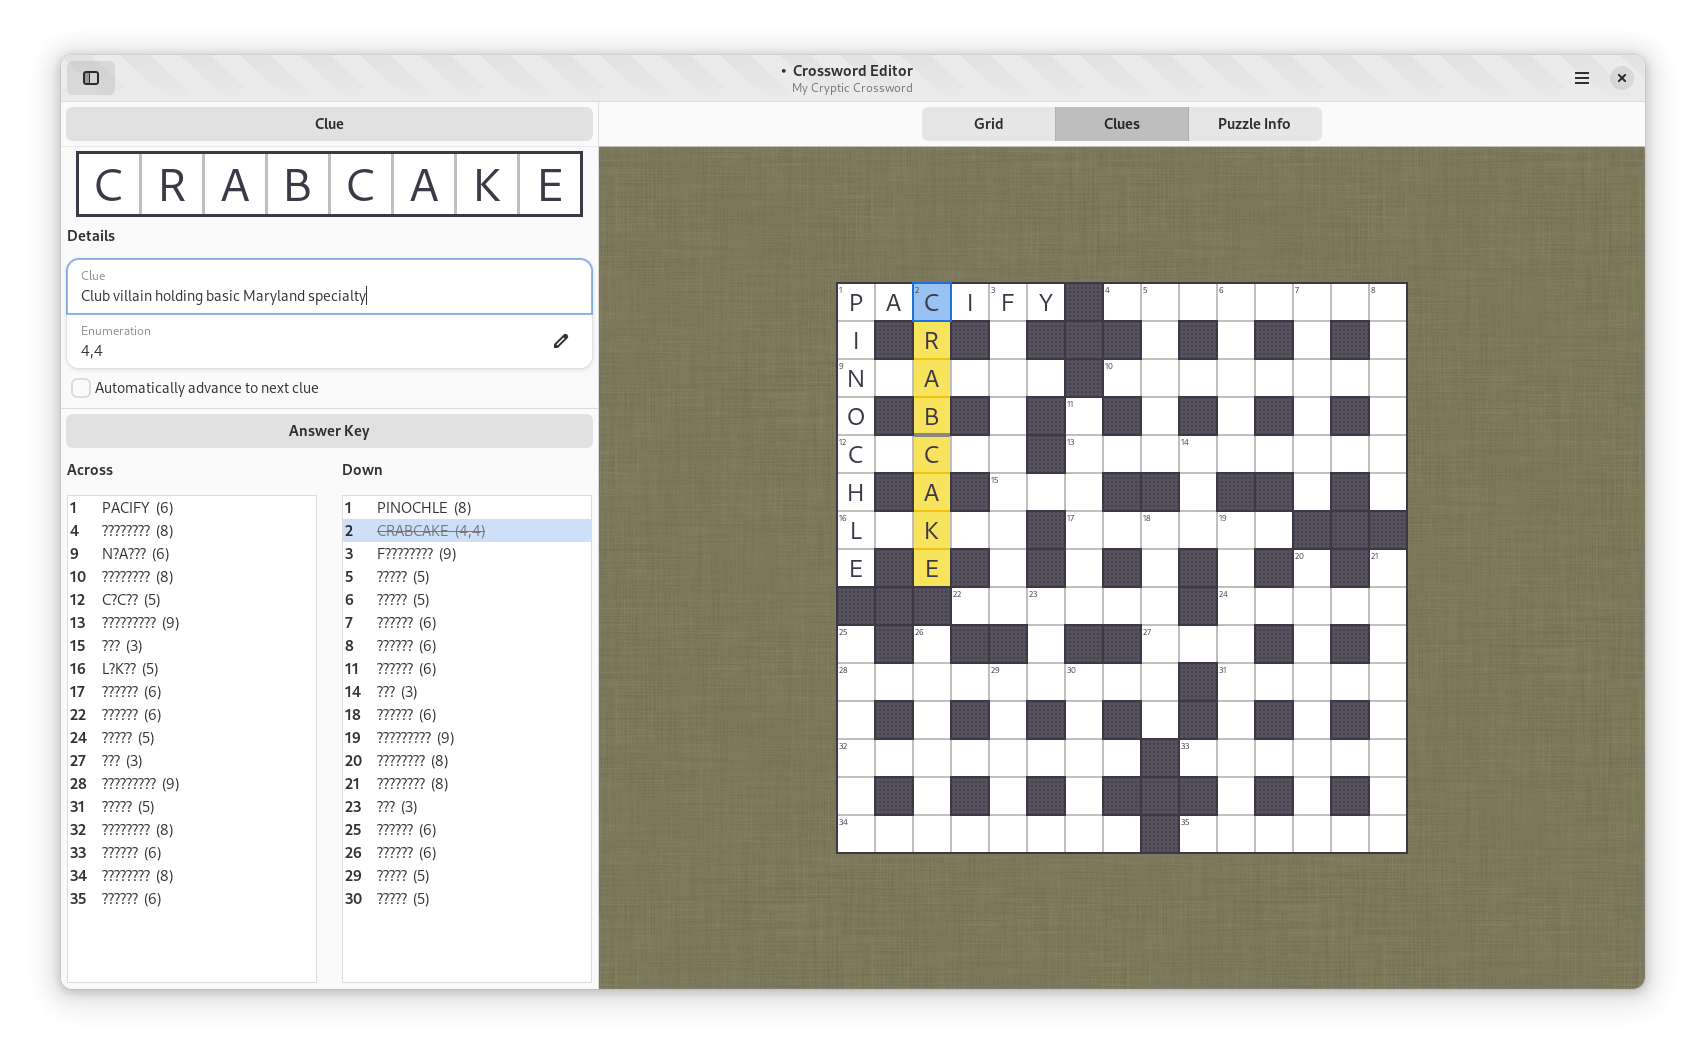
Task: Collapse the Clue section header
Action: click(x=329, y=124)
